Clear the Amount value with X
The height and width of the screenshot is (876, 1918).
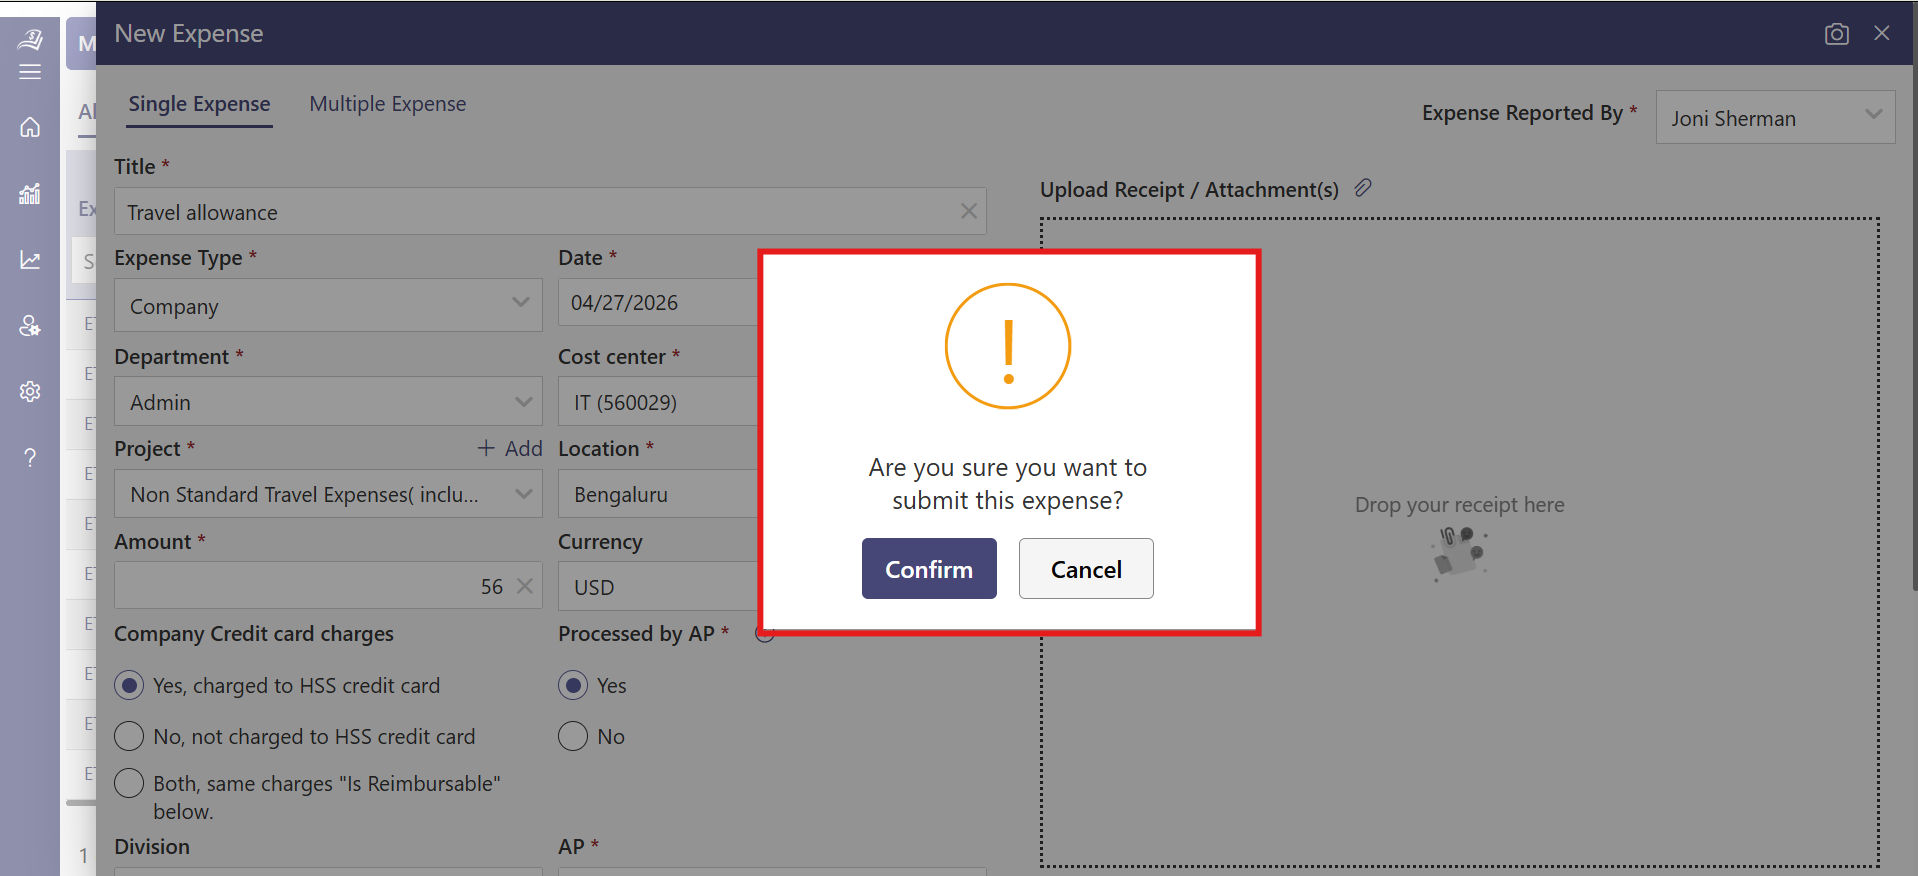click(524, 586)
